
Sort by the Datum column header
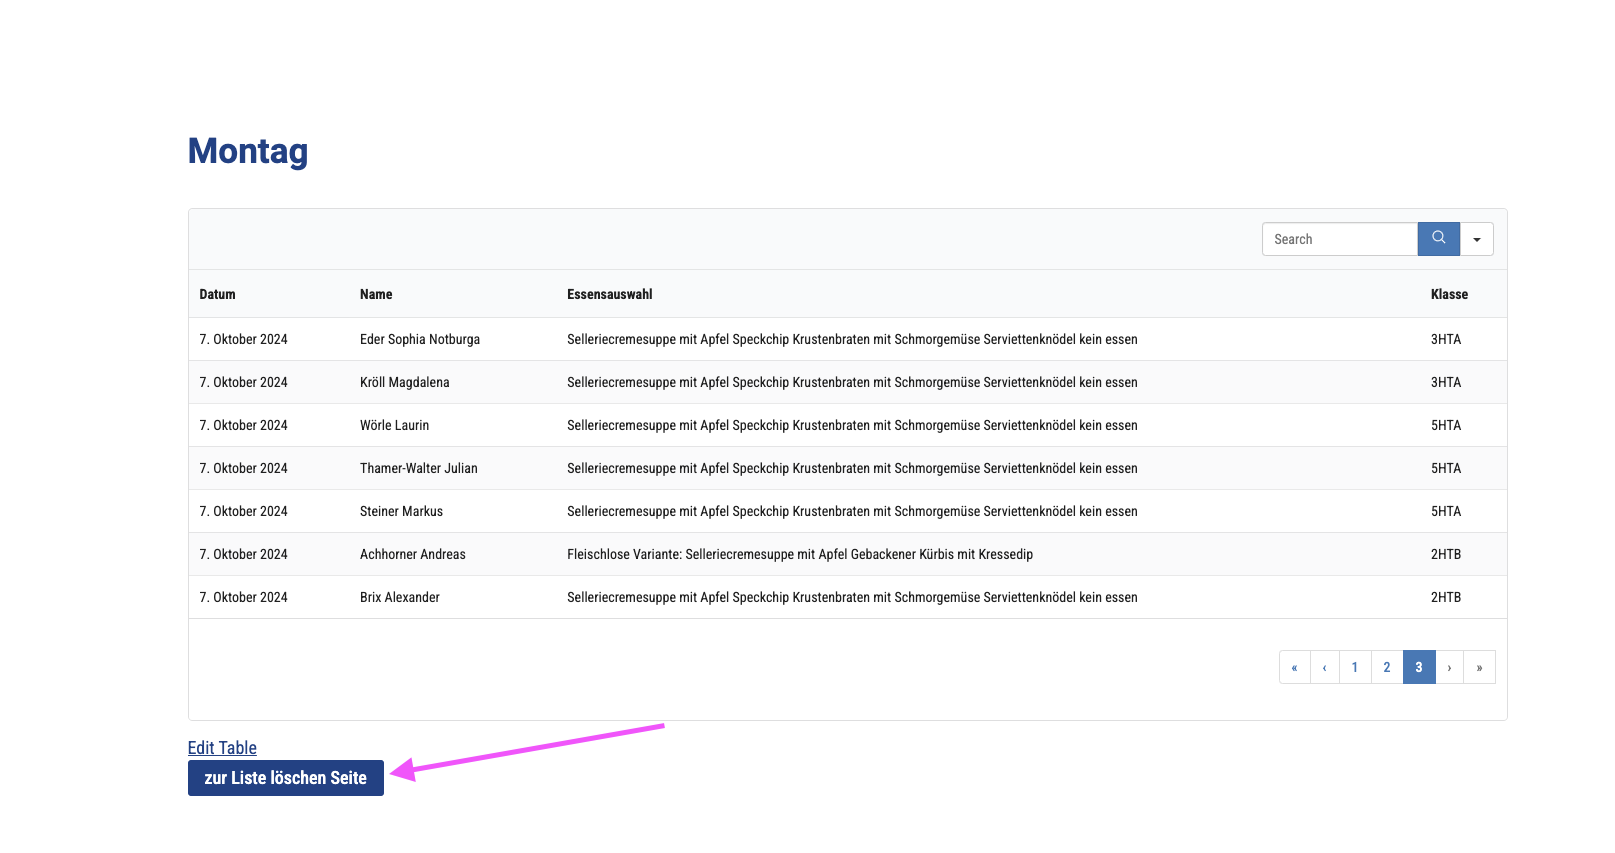pyautogui.click(x=217, y=294)
